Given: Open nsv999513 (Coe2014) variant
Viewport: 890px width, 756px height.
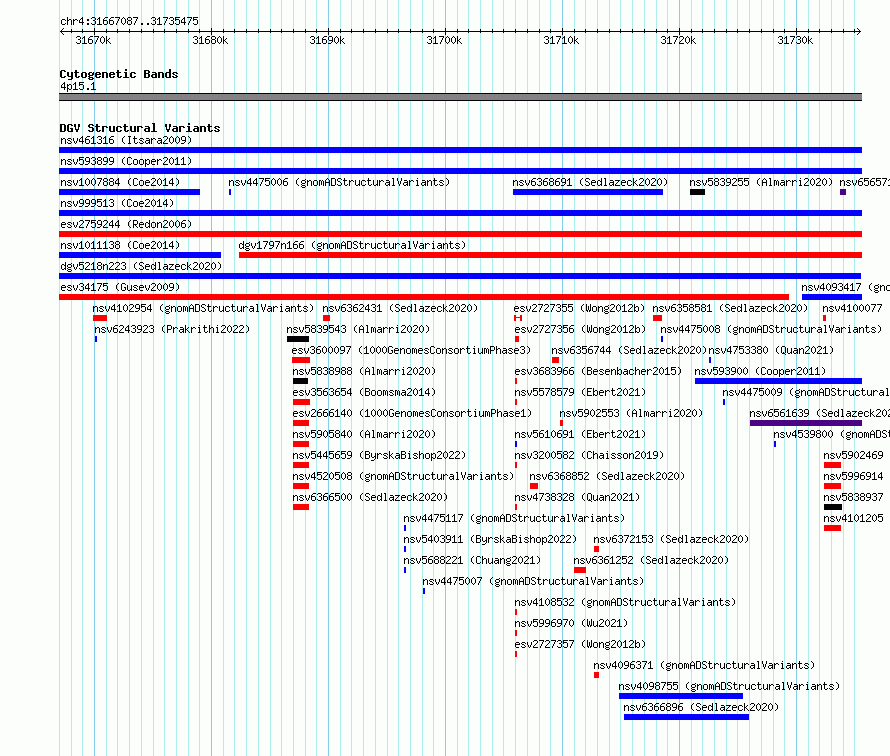Looking at the screenshot, I should tap(117, 203).
